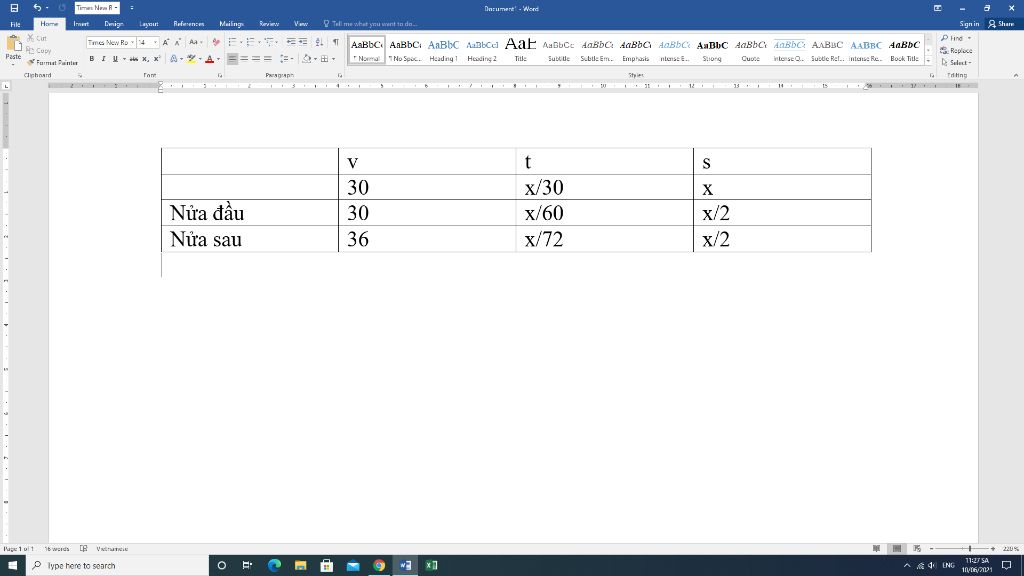
Task: Toggle Underline formatting
Action: [x=115, y=59]
